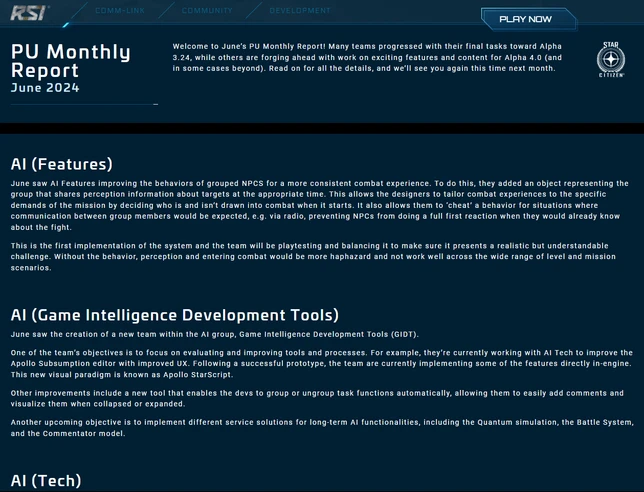Viewport: 644px width, 492px height.
Task: Click paragraph about Quantum simulation and Battle System
Action: click(320, 428)
